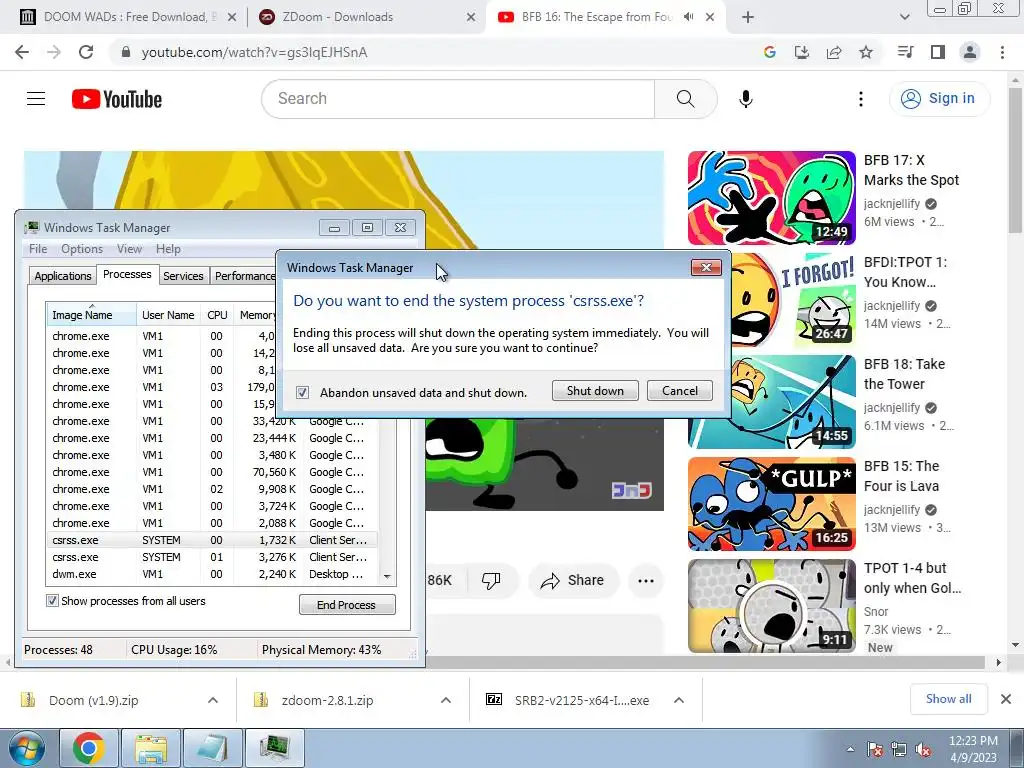1024x768 pixels.
Task: Toggle Show processes from all users
Action: click(52, 601)
